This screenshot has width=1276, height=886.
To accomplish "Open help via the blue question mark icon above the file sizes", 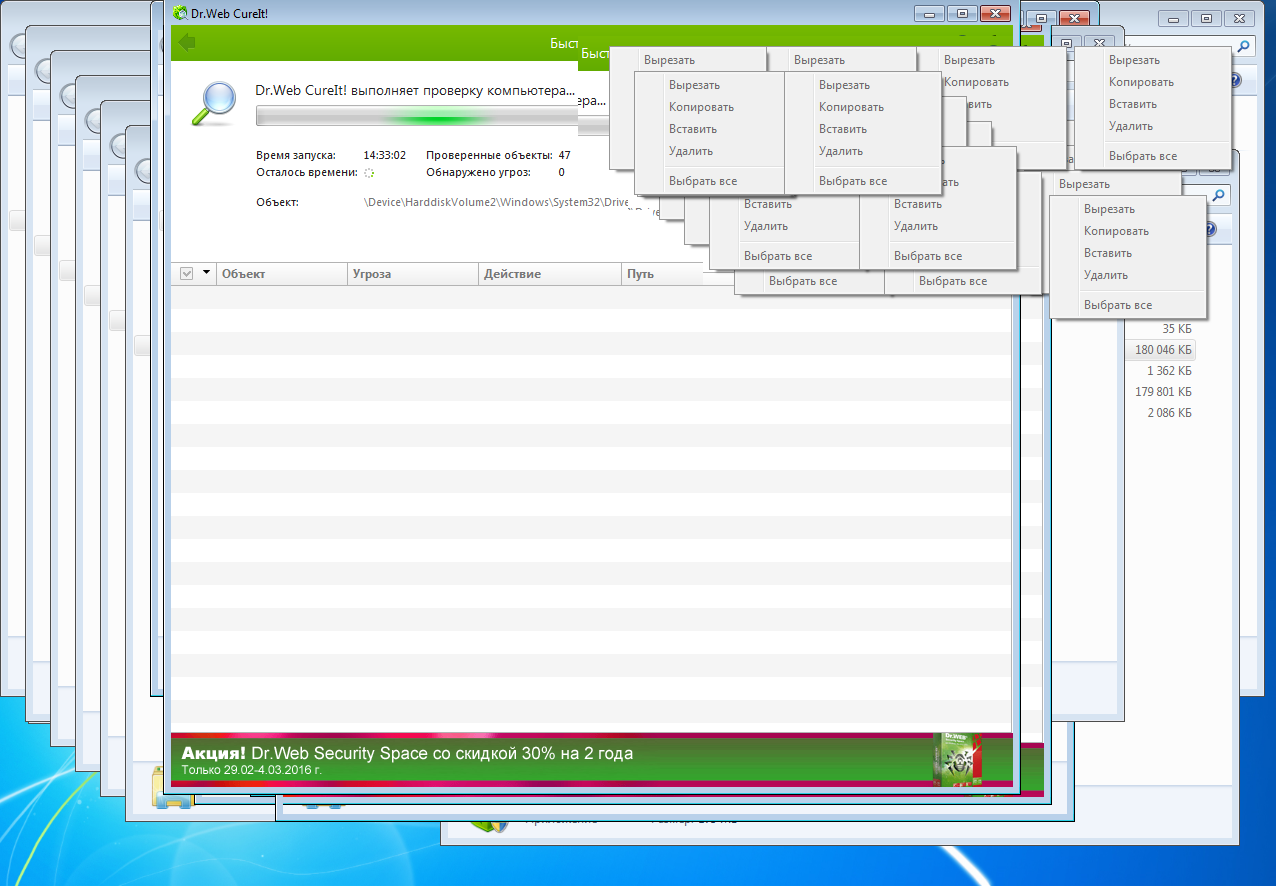I will [1209, 230].
